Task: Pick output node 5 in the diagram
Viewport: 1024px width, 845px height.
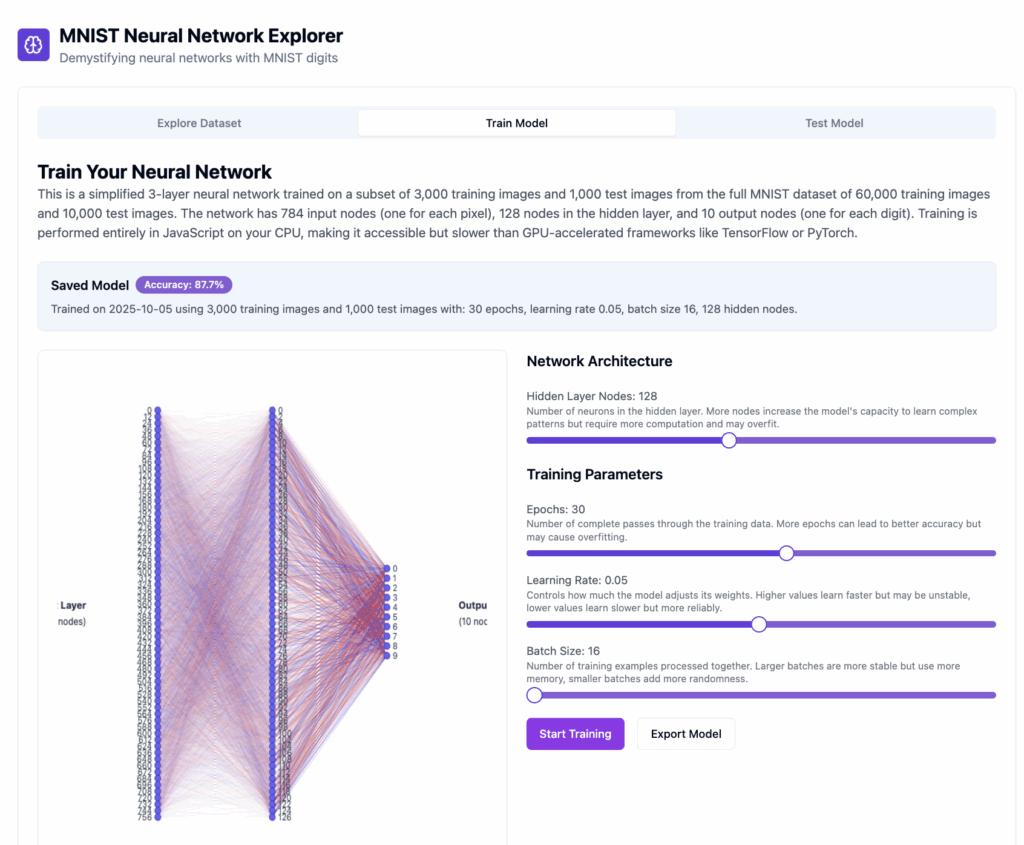Action: [x=386, y=617]
